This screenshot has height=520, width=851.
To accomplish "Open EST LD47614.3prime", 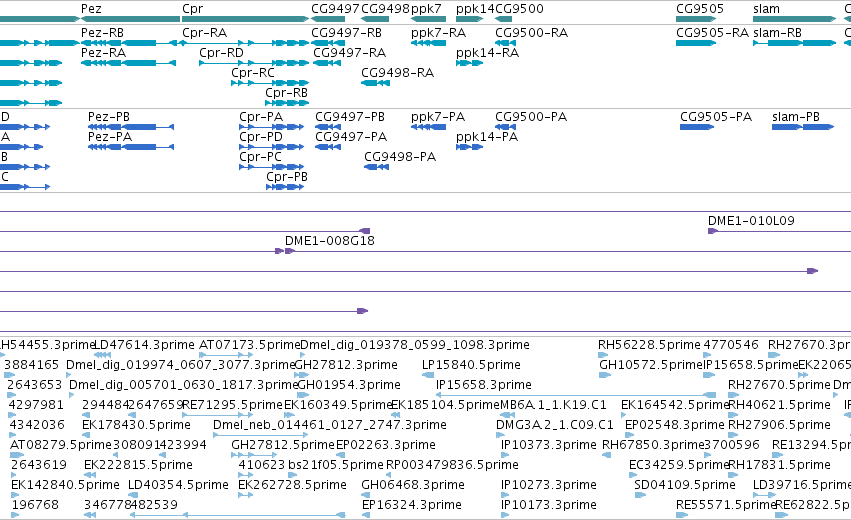I will pos(144,345).
